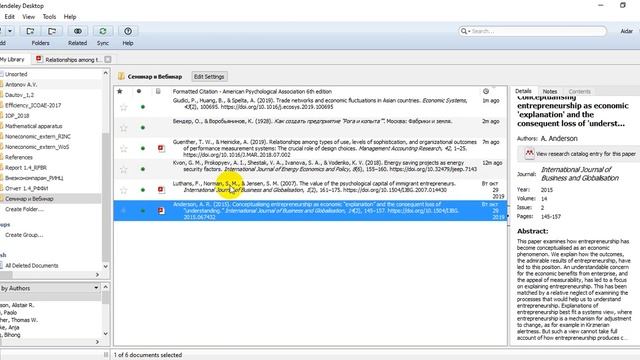
Task: Select the Отчет 1.4_РФФИ folder
Action: [x=27, y=189]
